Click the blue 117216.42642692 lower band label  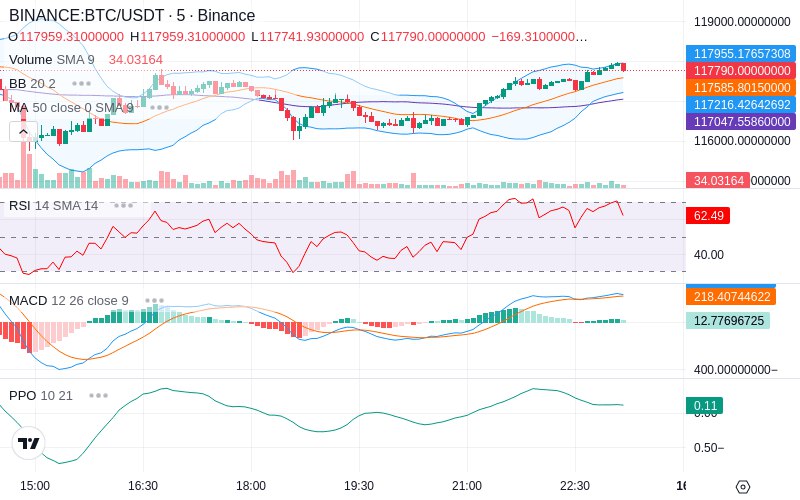coord(741,105)
